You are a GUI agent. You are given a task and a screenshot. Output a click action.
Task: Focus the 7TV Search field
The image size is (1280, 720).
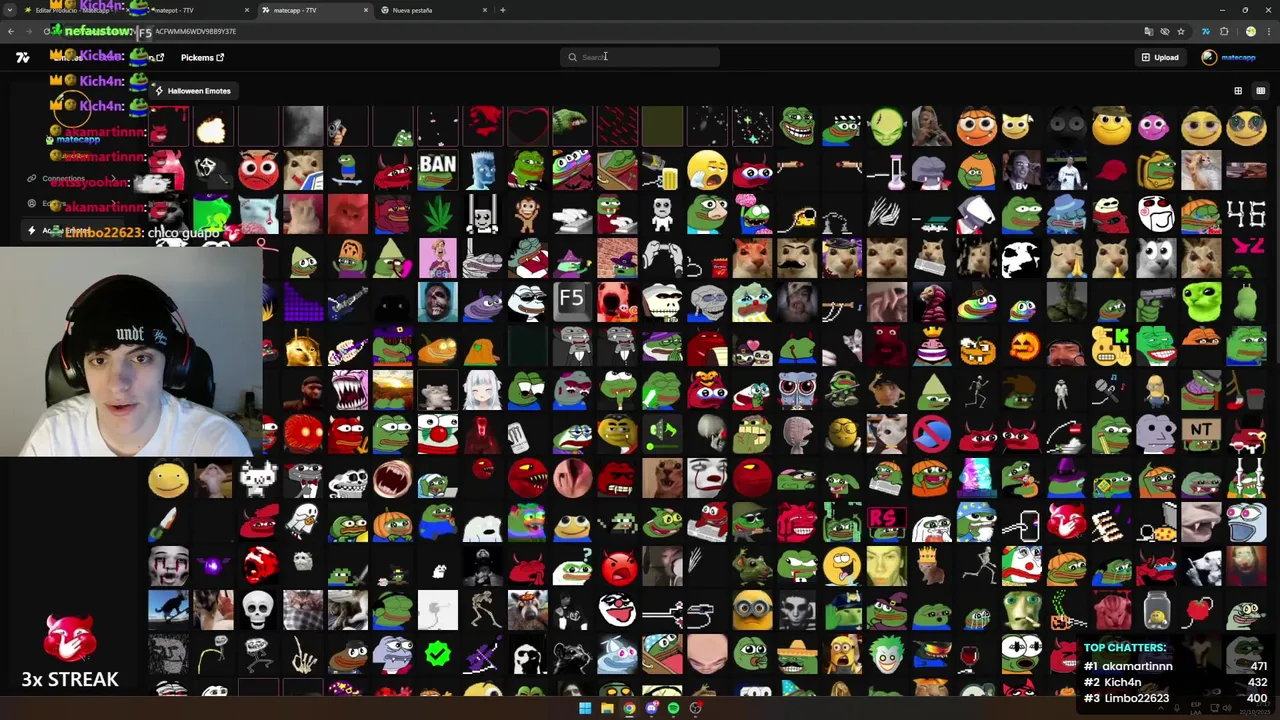click(x=640, y=57)
